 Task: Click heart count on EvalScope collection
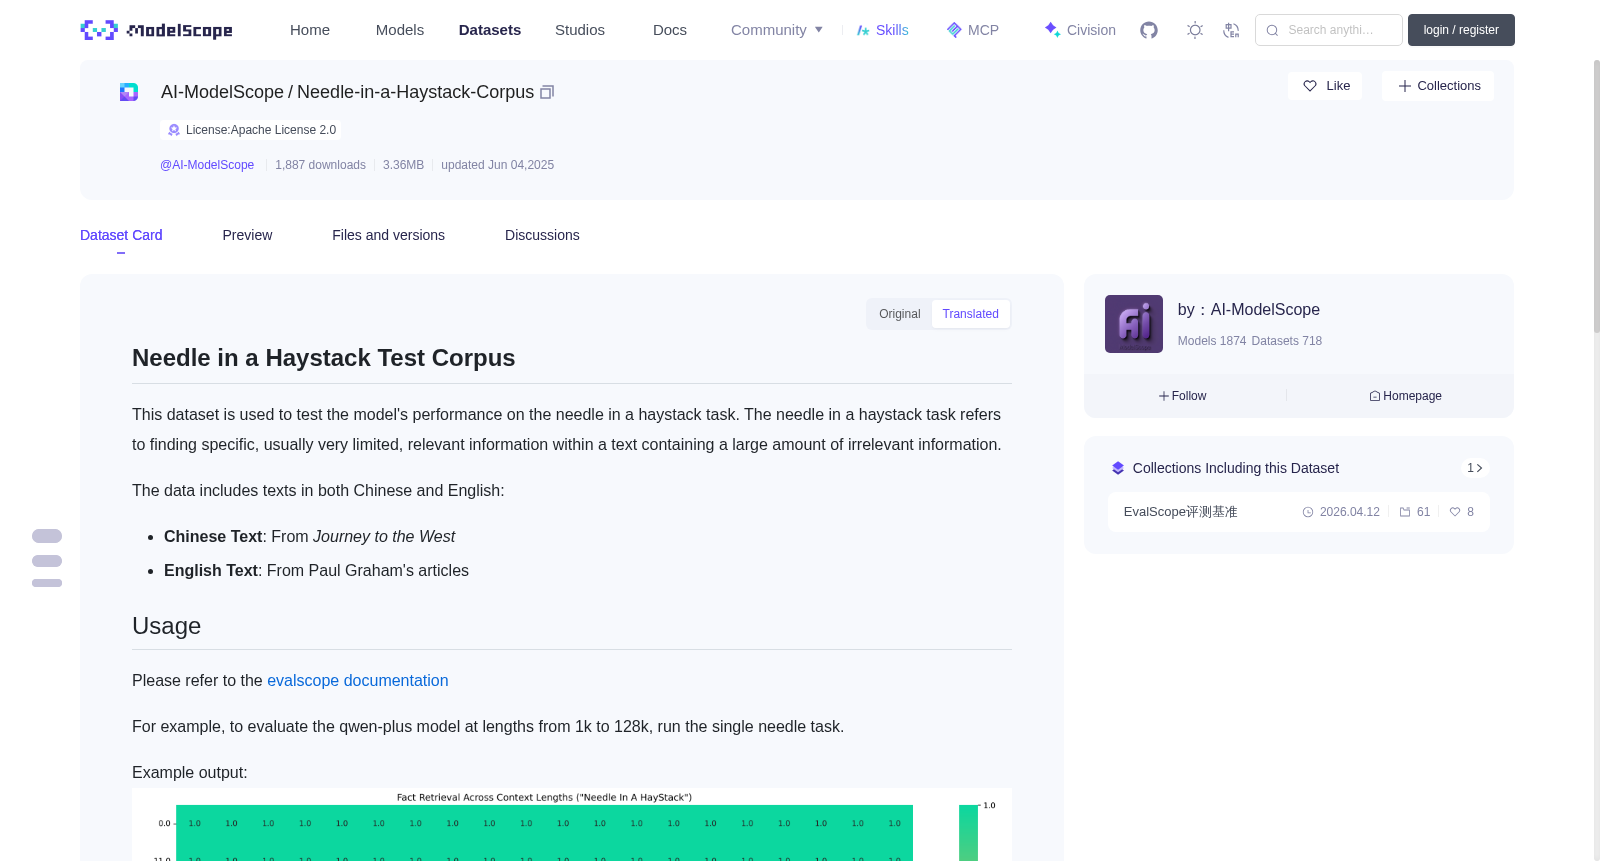[1462, 512]
